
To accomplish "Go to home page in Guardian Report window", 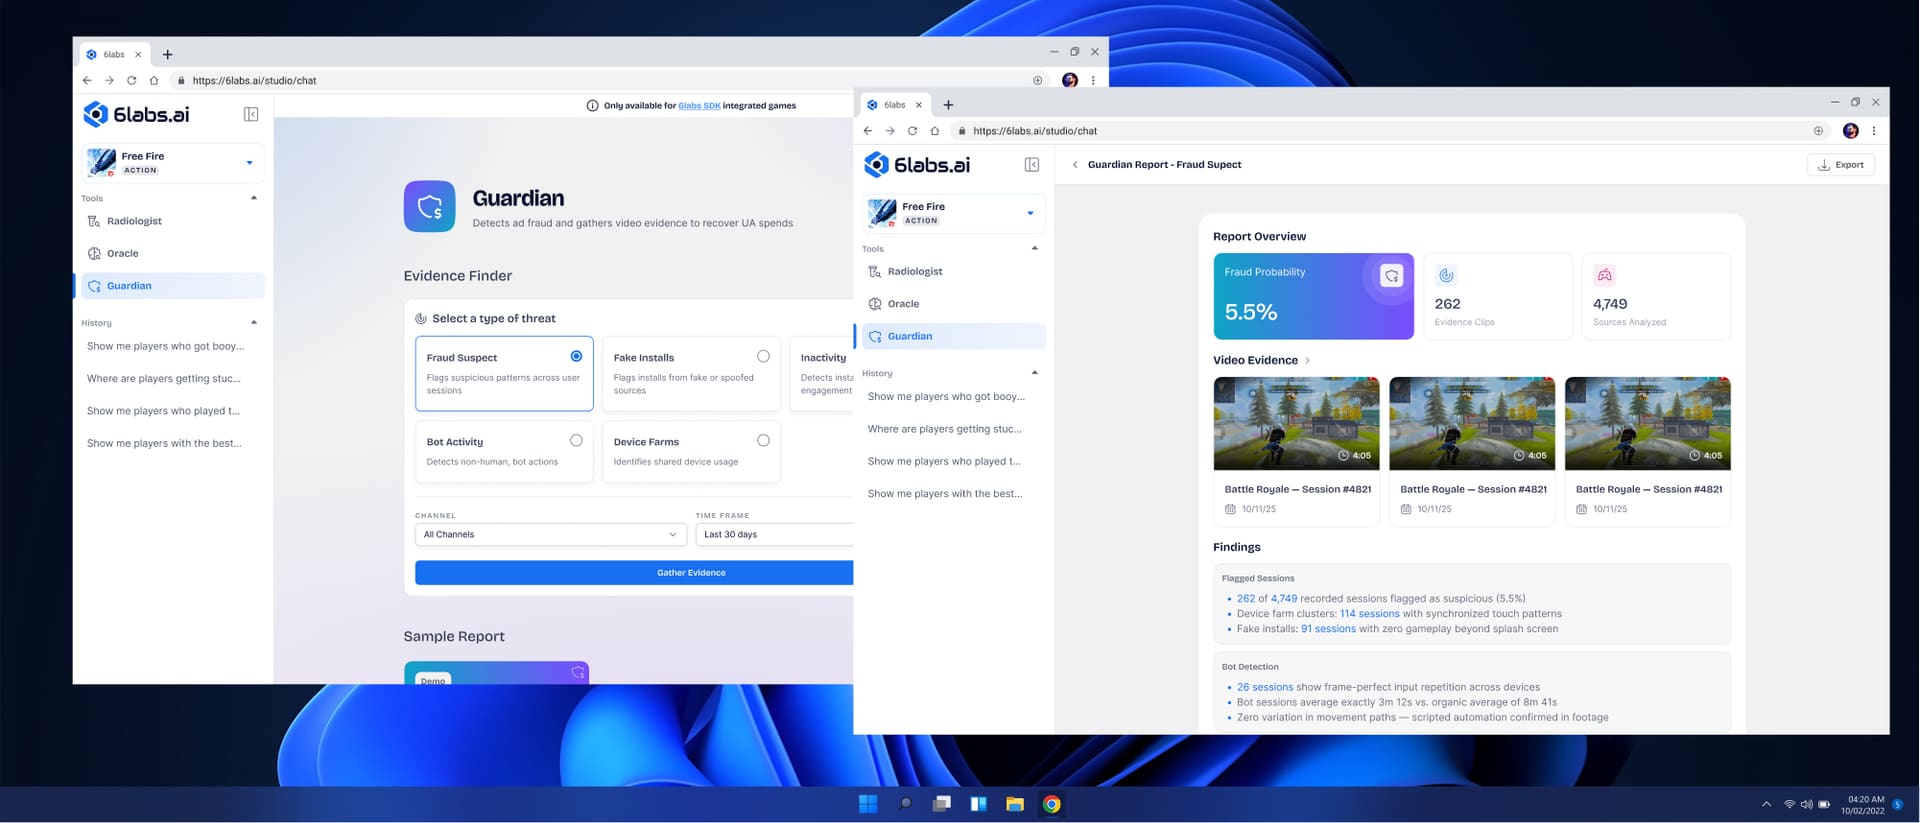I will (x=935, y=131).
